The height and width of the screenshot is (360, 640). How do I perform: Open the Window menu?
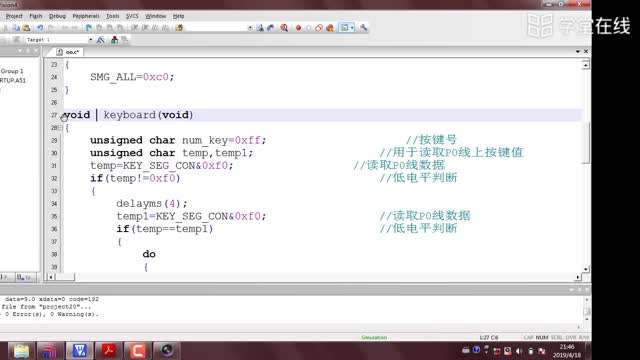[156, 16]
